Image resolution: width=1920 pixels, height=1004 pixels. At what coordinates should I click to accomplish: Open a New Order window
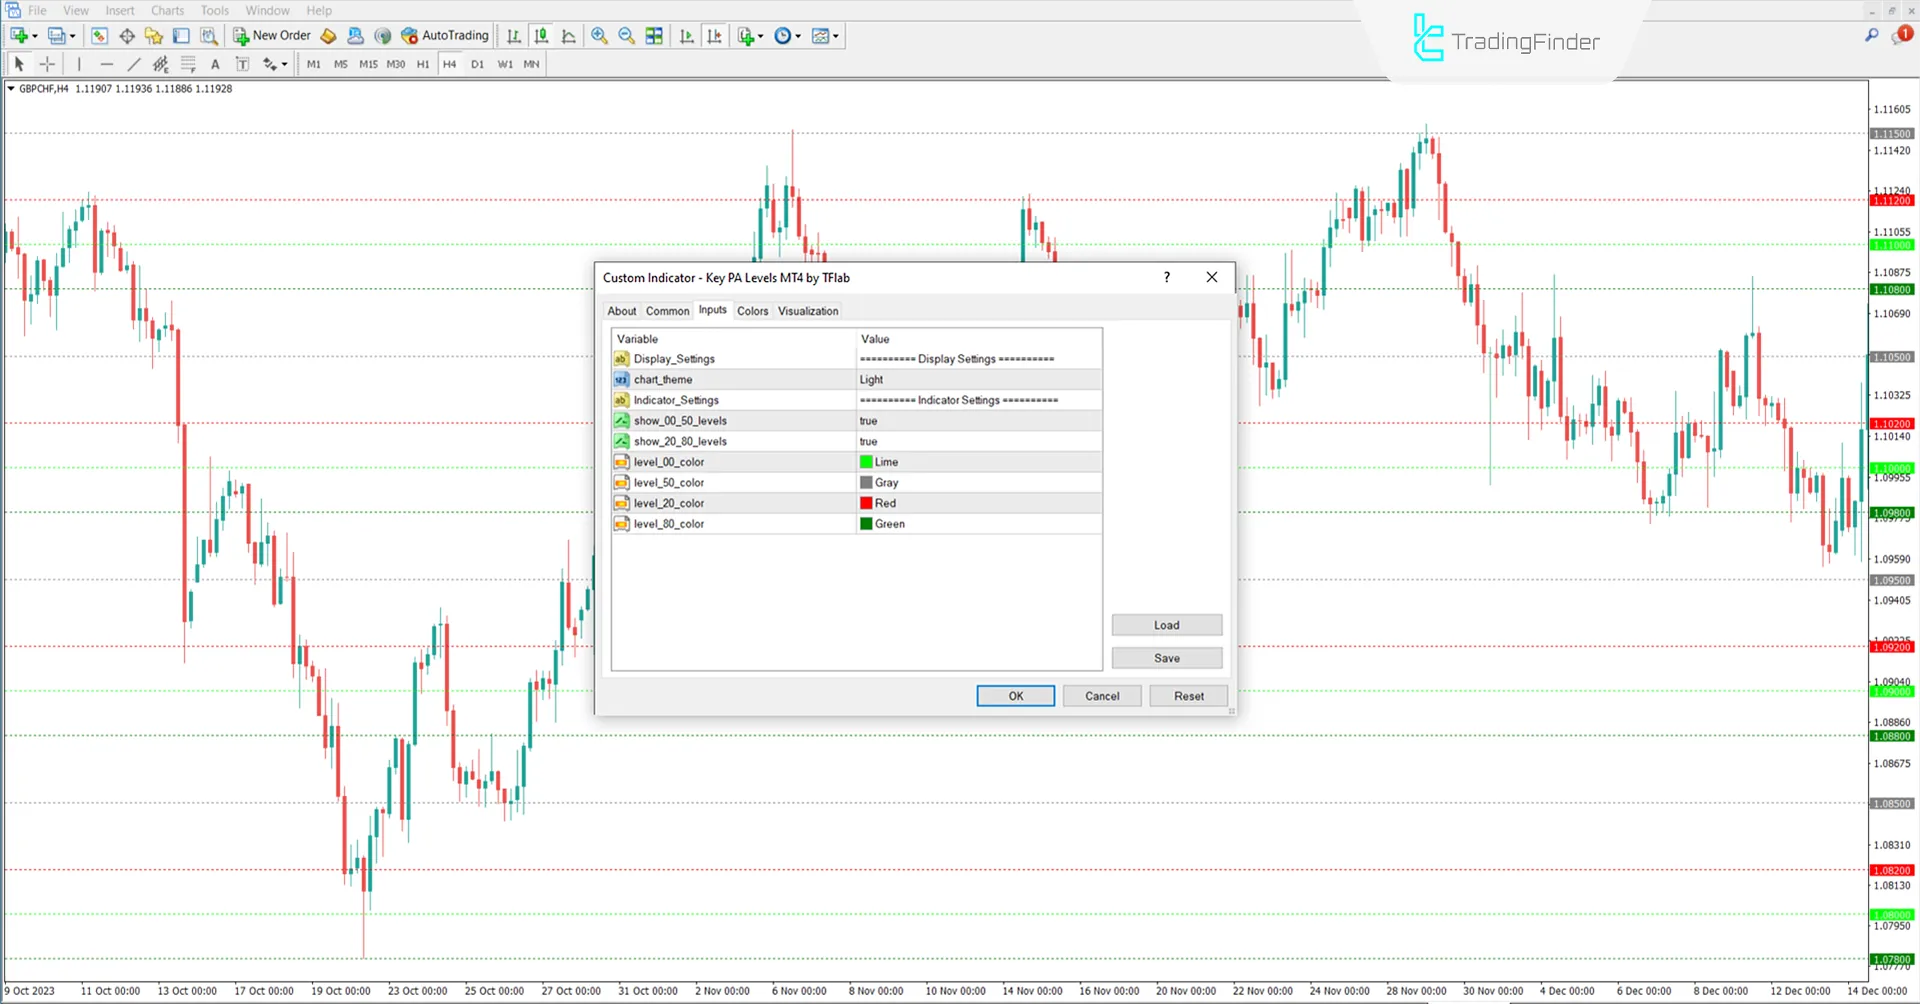click(270, 35)
